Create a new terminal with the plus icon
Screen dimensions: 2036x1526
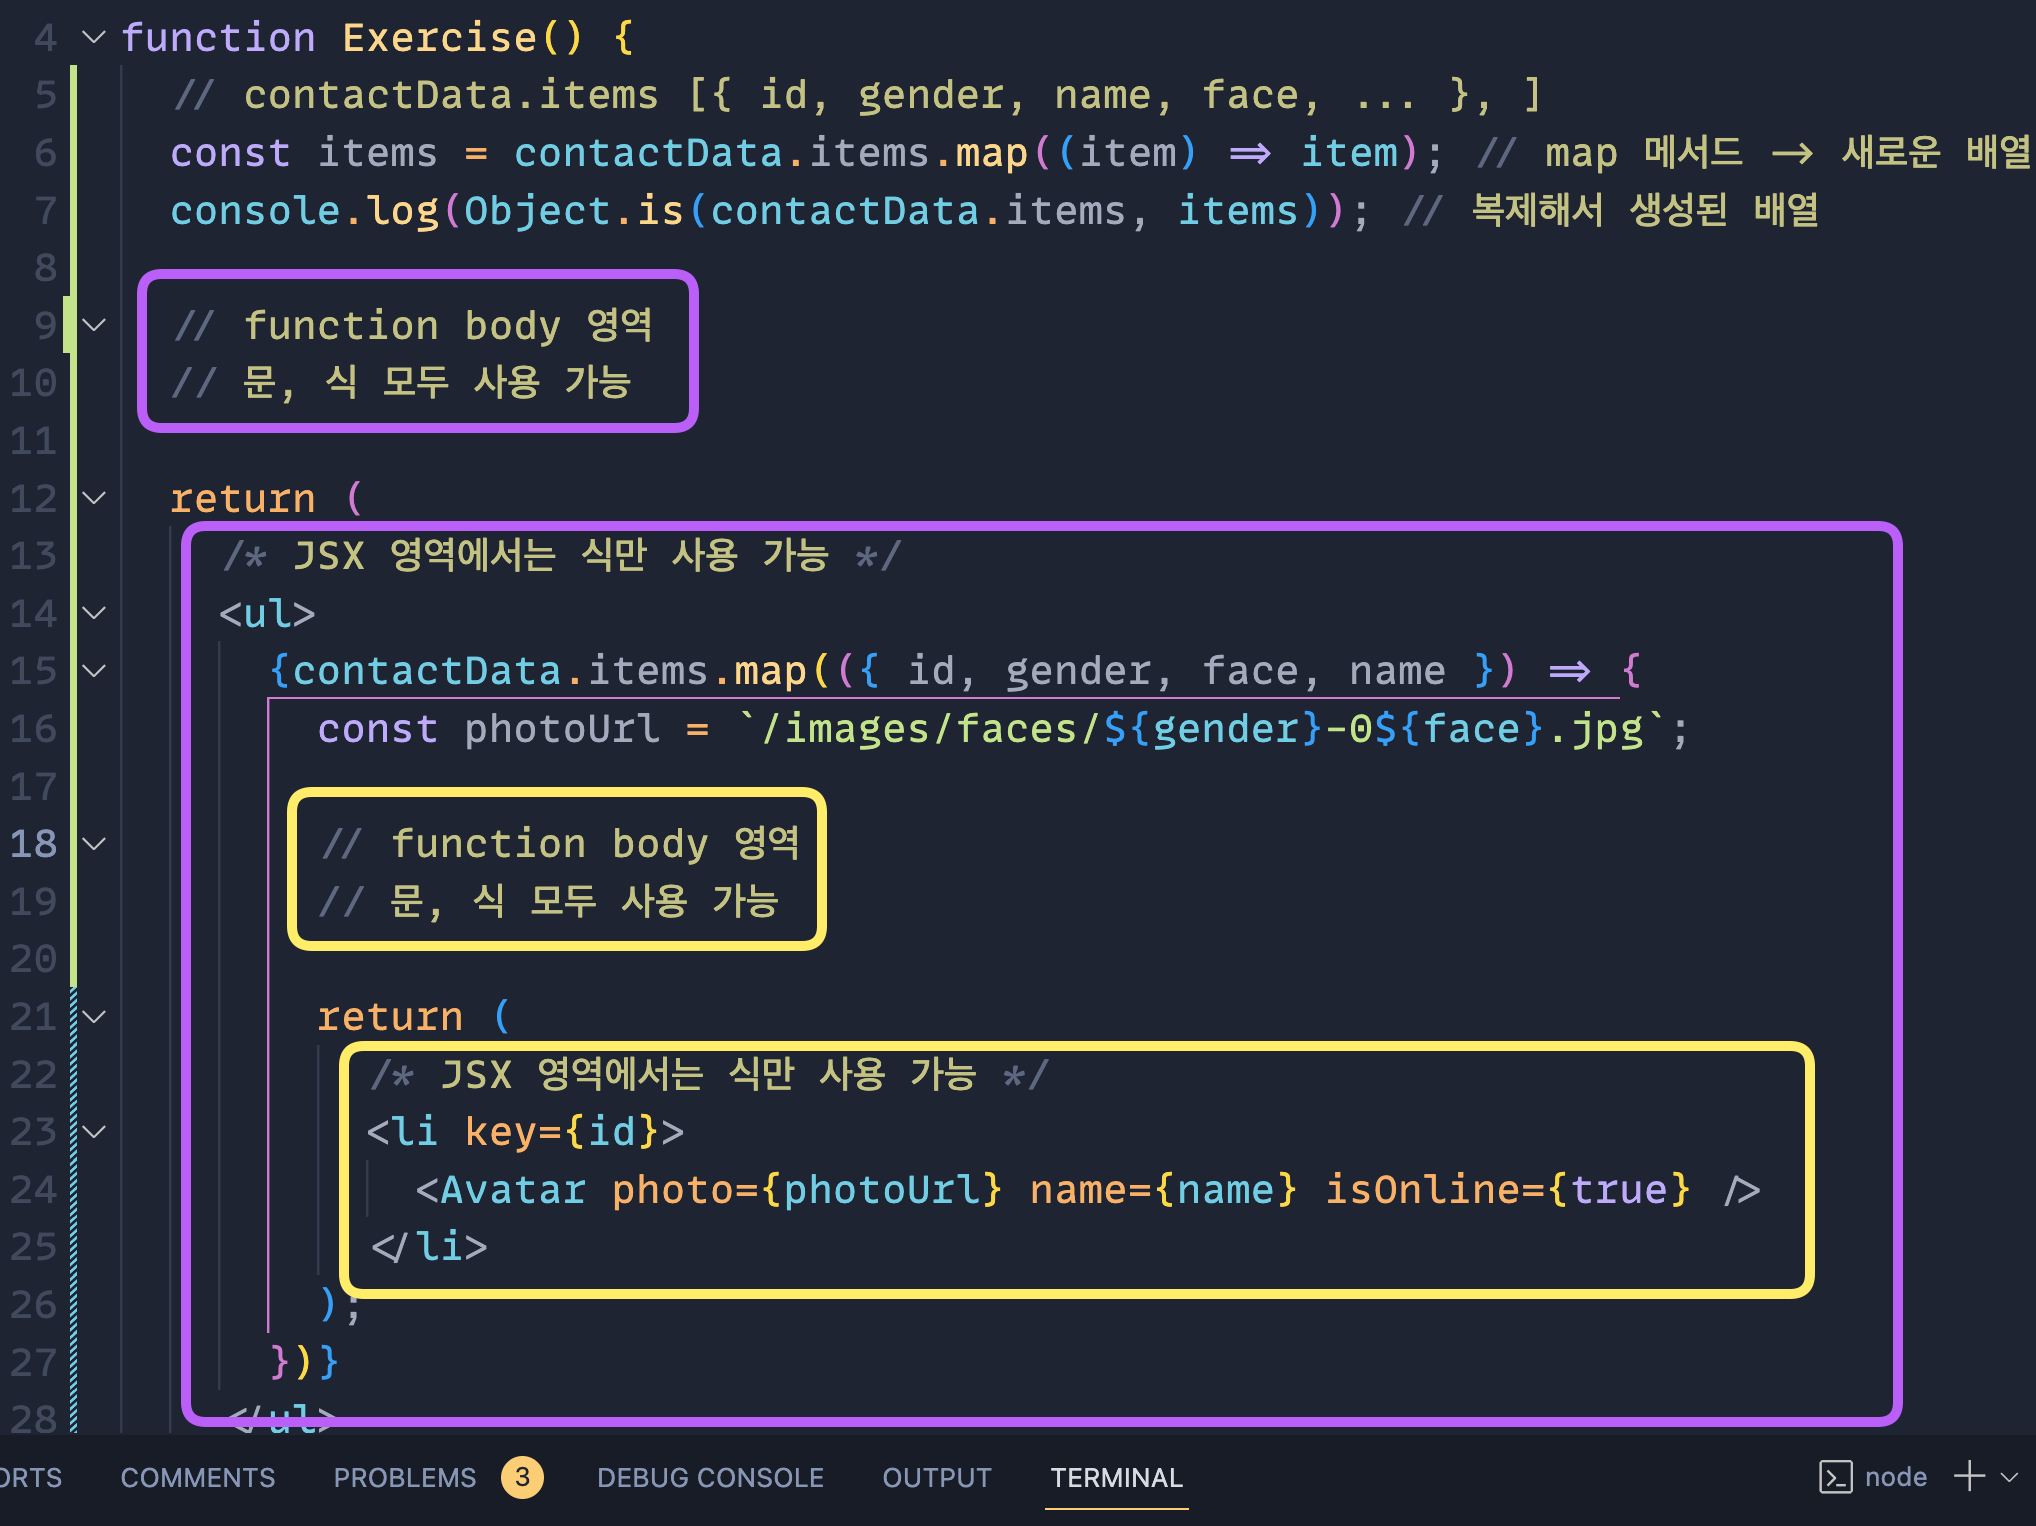pos(1966,1477)
